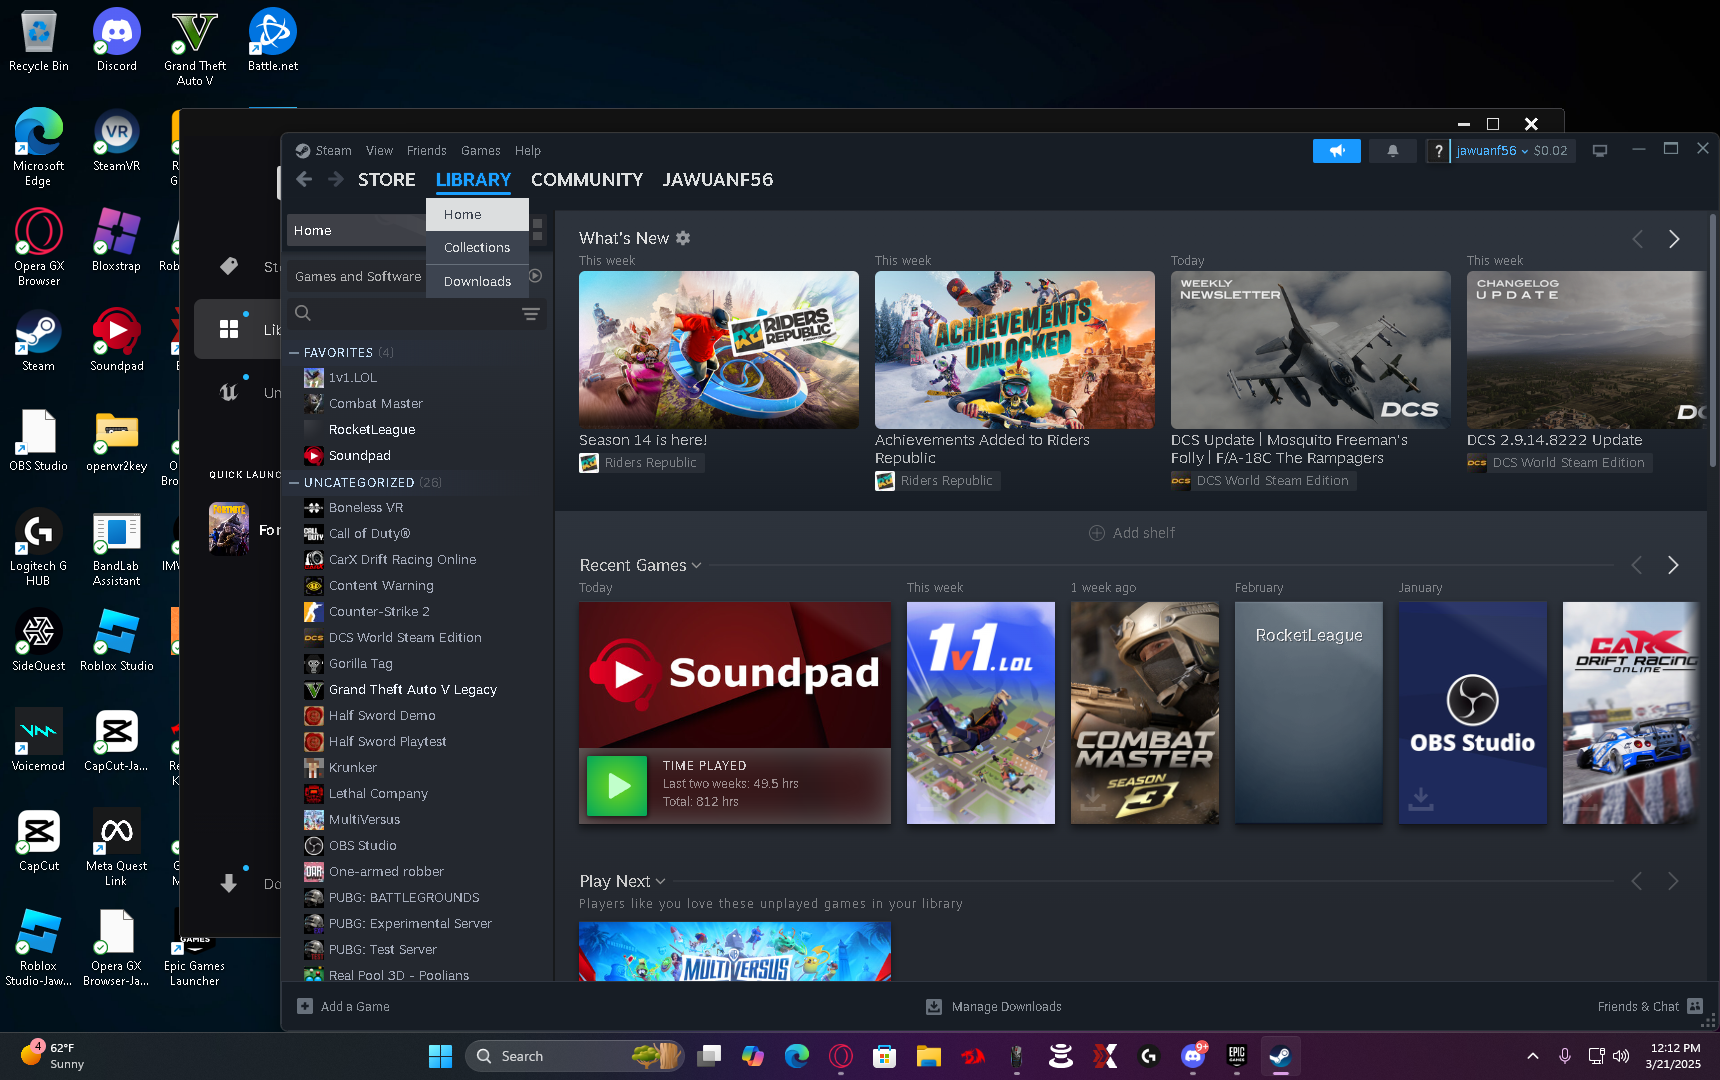Viewport: 1720px width, 1080px height.
Task: Open the Play Next shelf dropdown
Action: tap(660, 882)
